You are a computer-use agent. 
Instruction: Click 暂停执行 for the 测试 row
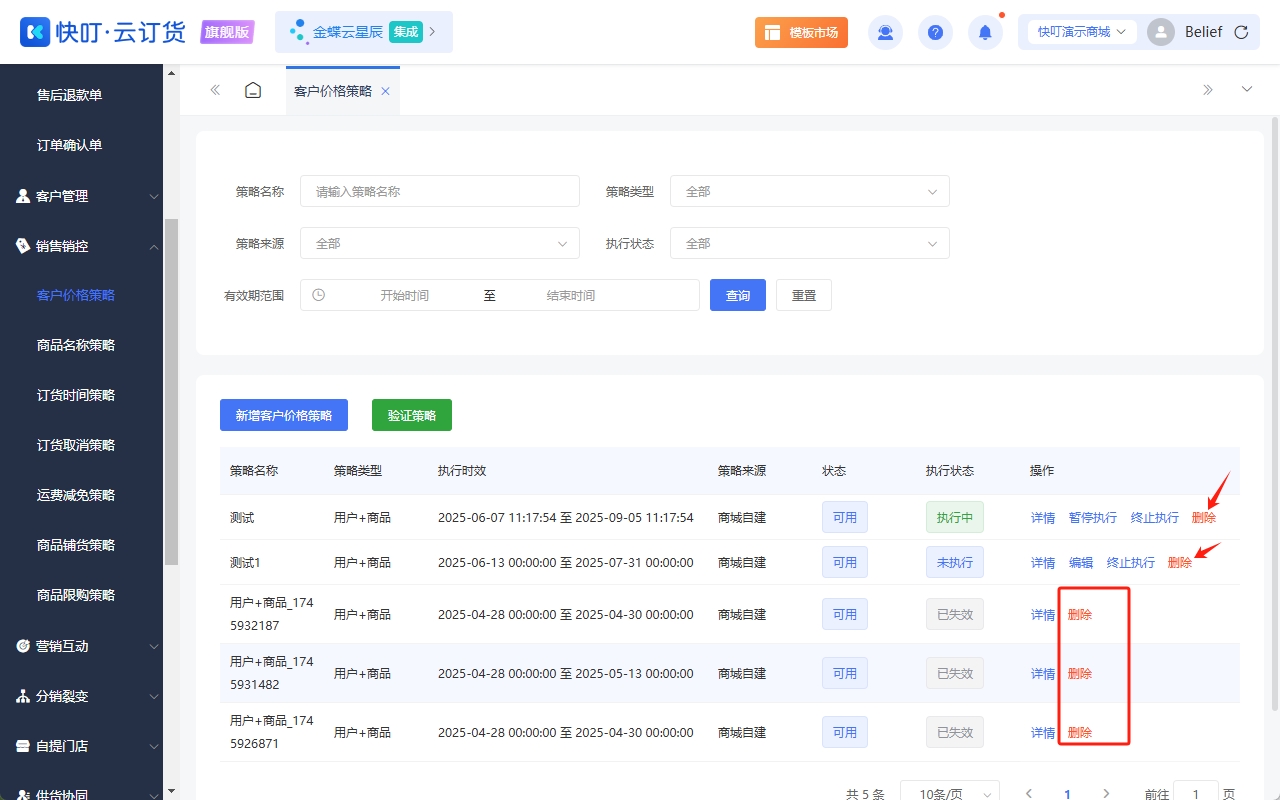[x=1093, y=518]
